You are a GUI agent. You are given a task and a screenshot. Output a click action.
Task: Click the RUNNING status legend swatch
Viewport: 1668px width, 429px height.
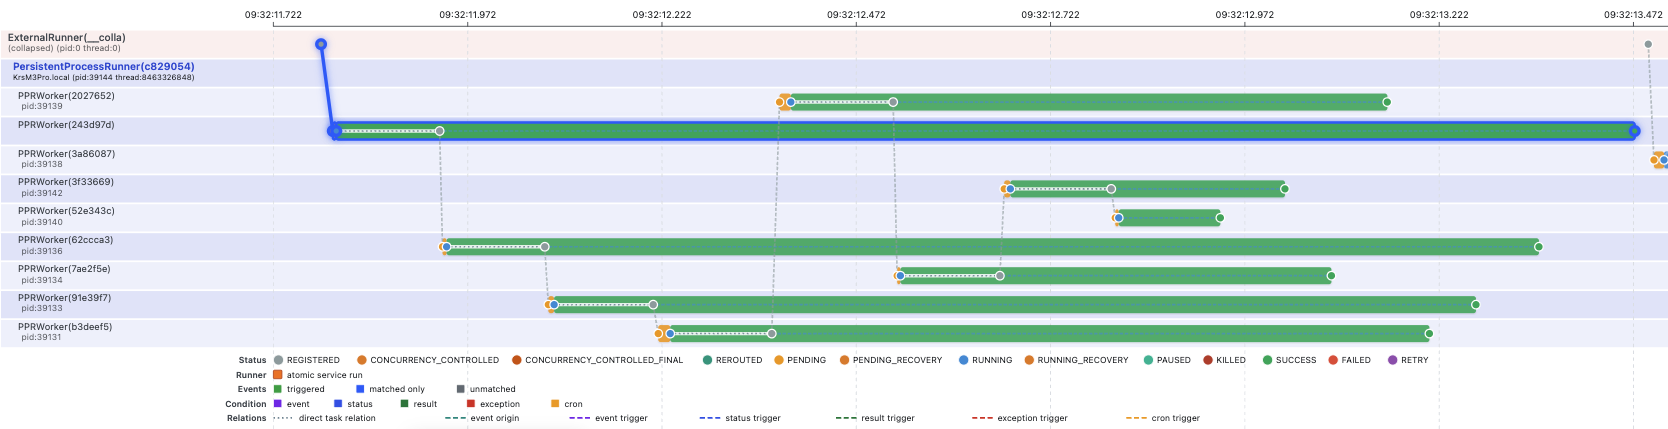tap(963, 360)
